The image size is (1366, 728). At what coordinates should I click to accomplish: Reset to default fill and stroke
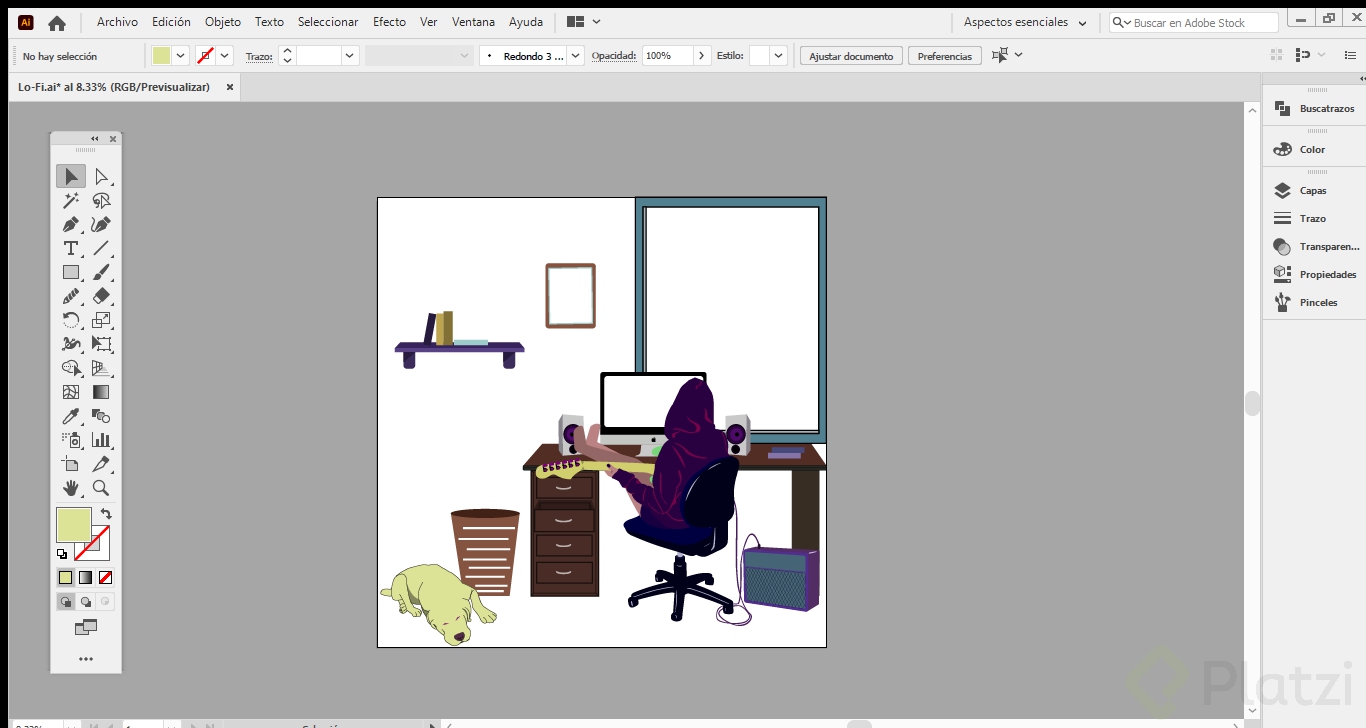[62, 554]
